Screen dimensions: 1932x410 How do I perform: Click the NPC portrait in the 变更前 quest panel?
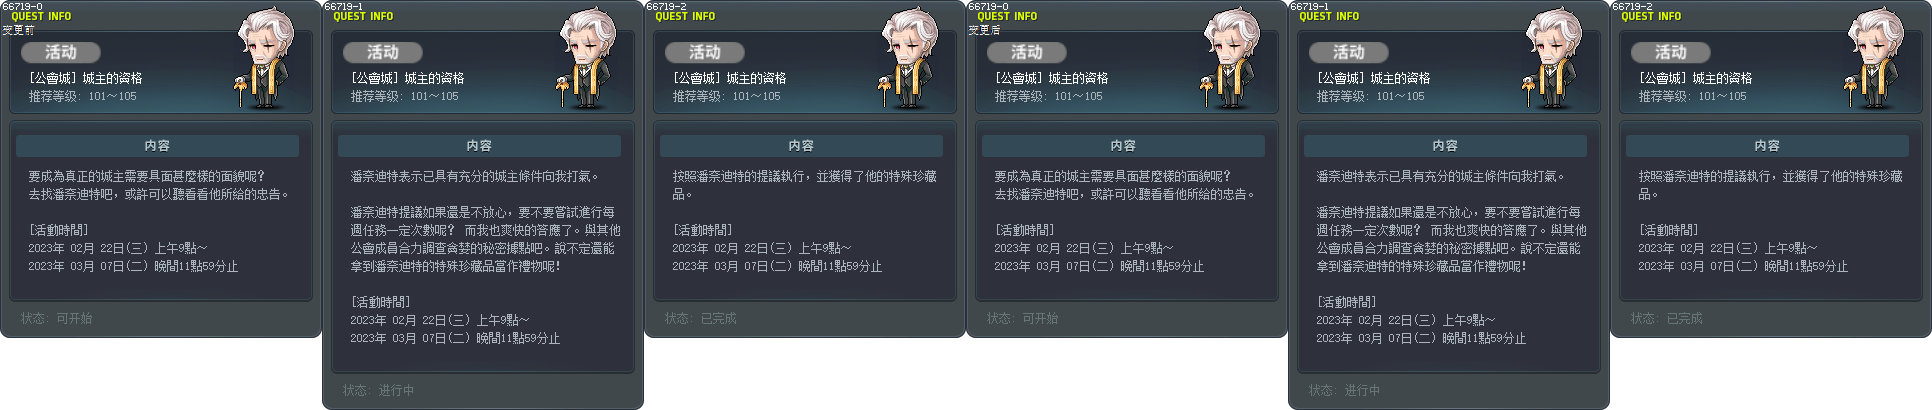pos(265,60)
